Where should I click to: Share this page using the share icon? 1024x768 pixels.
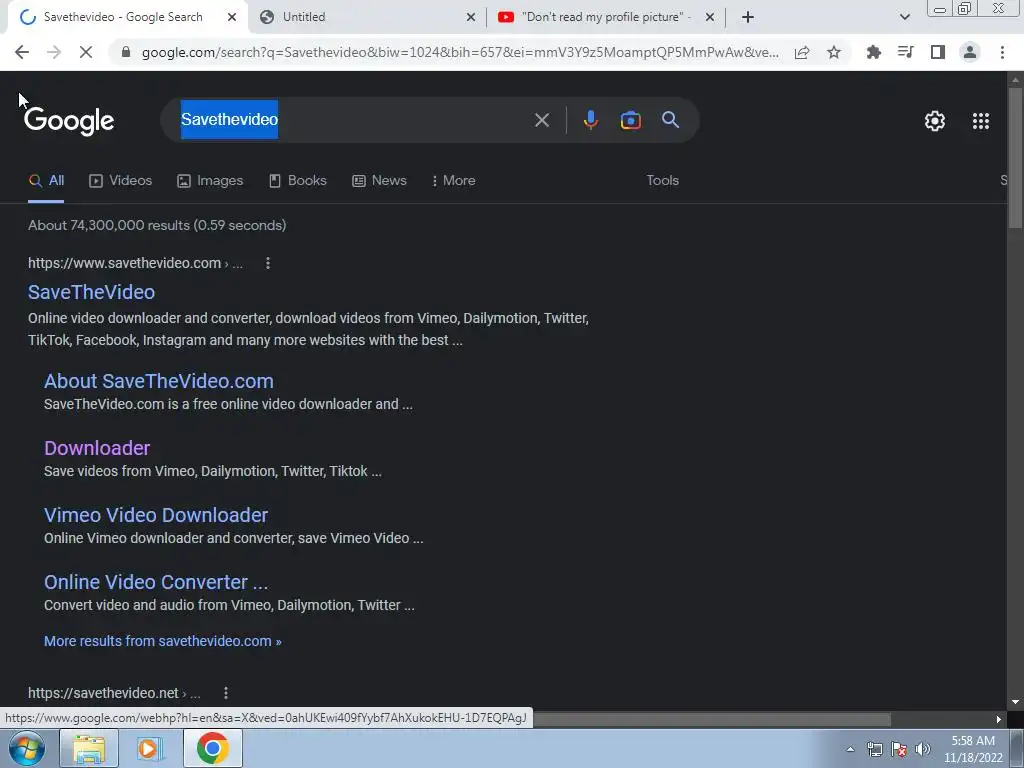[802, 52]
